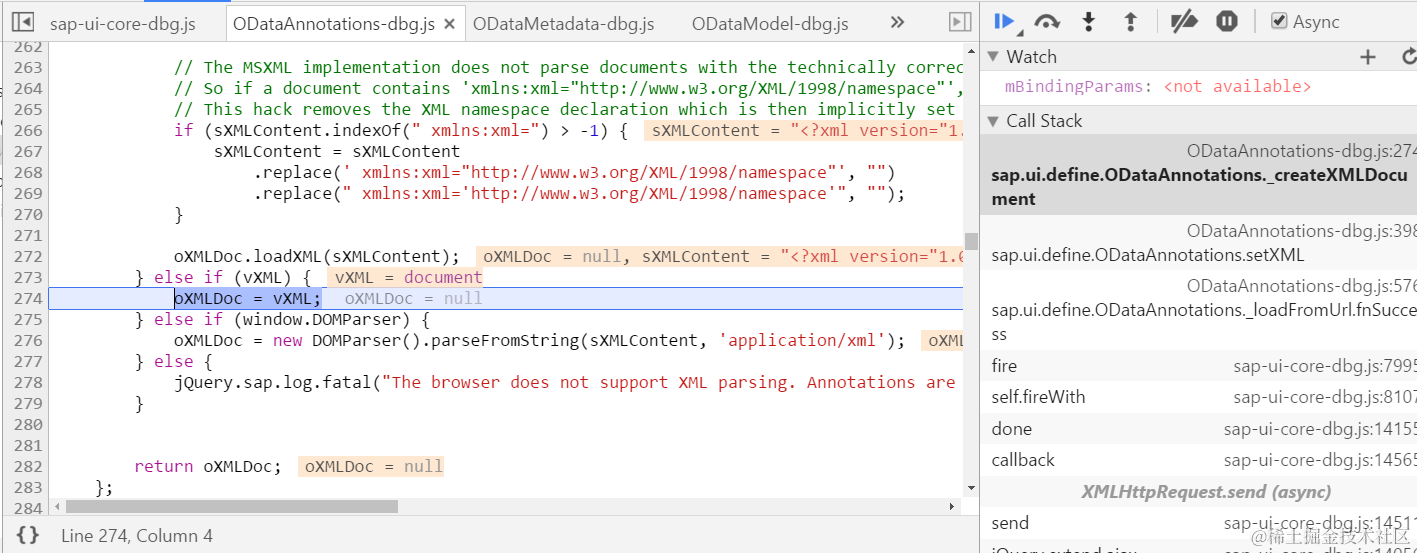Select the send call stack frame

1198,523
